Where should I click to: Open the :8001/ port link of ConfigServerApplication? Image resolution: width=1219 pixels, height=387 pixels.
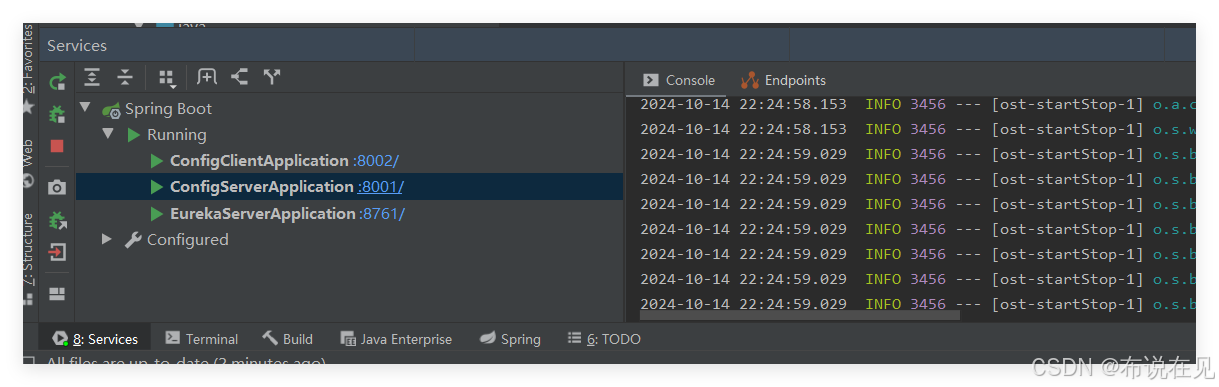[381, 187]
